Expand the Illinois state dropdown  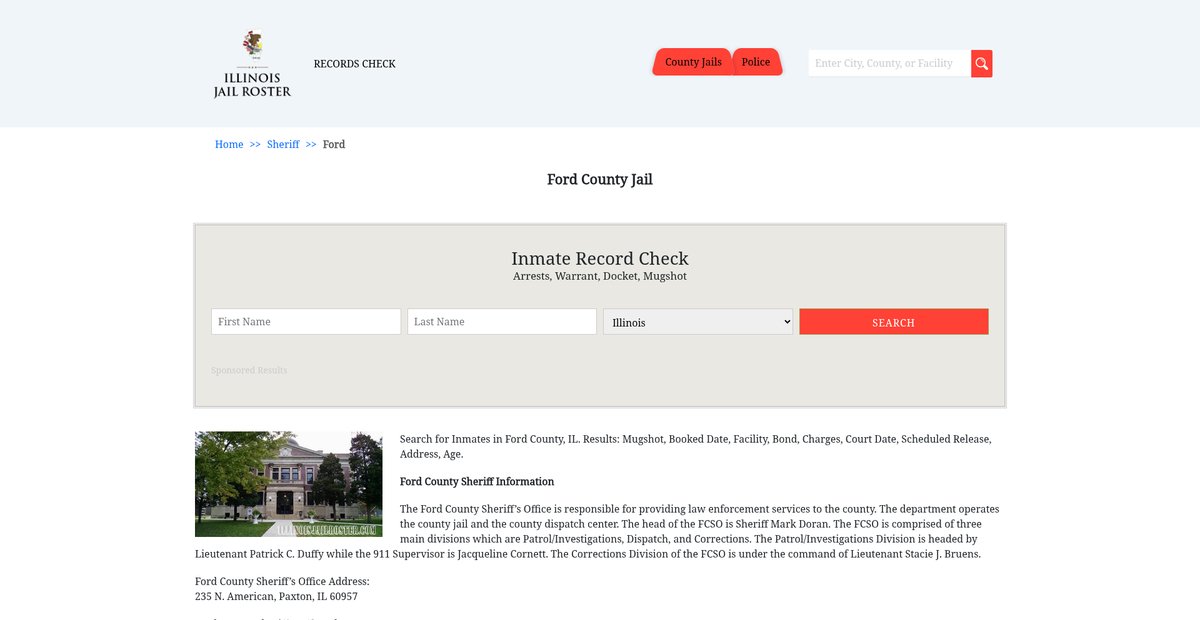pos(698,322)
